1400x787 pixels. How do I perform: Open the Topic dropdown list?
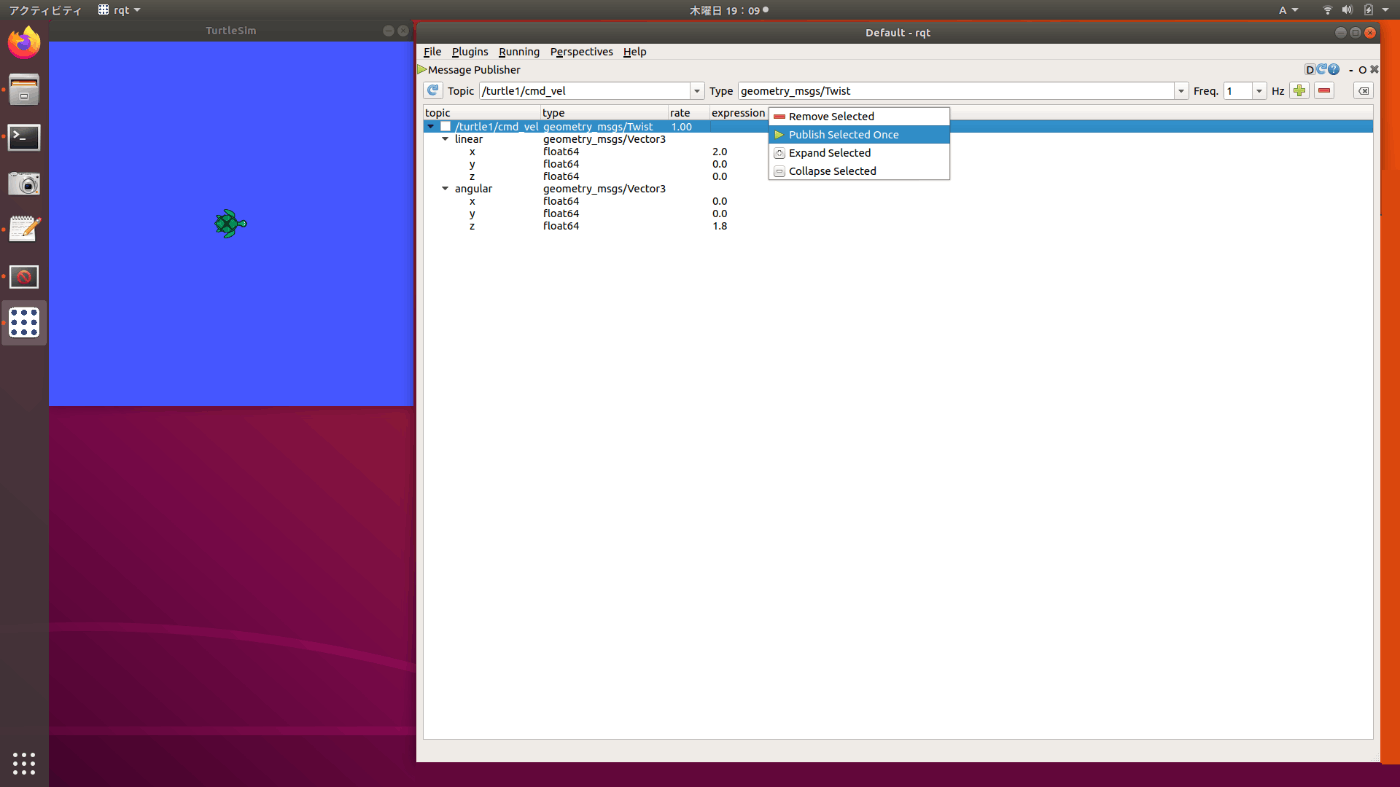(697, 91)
